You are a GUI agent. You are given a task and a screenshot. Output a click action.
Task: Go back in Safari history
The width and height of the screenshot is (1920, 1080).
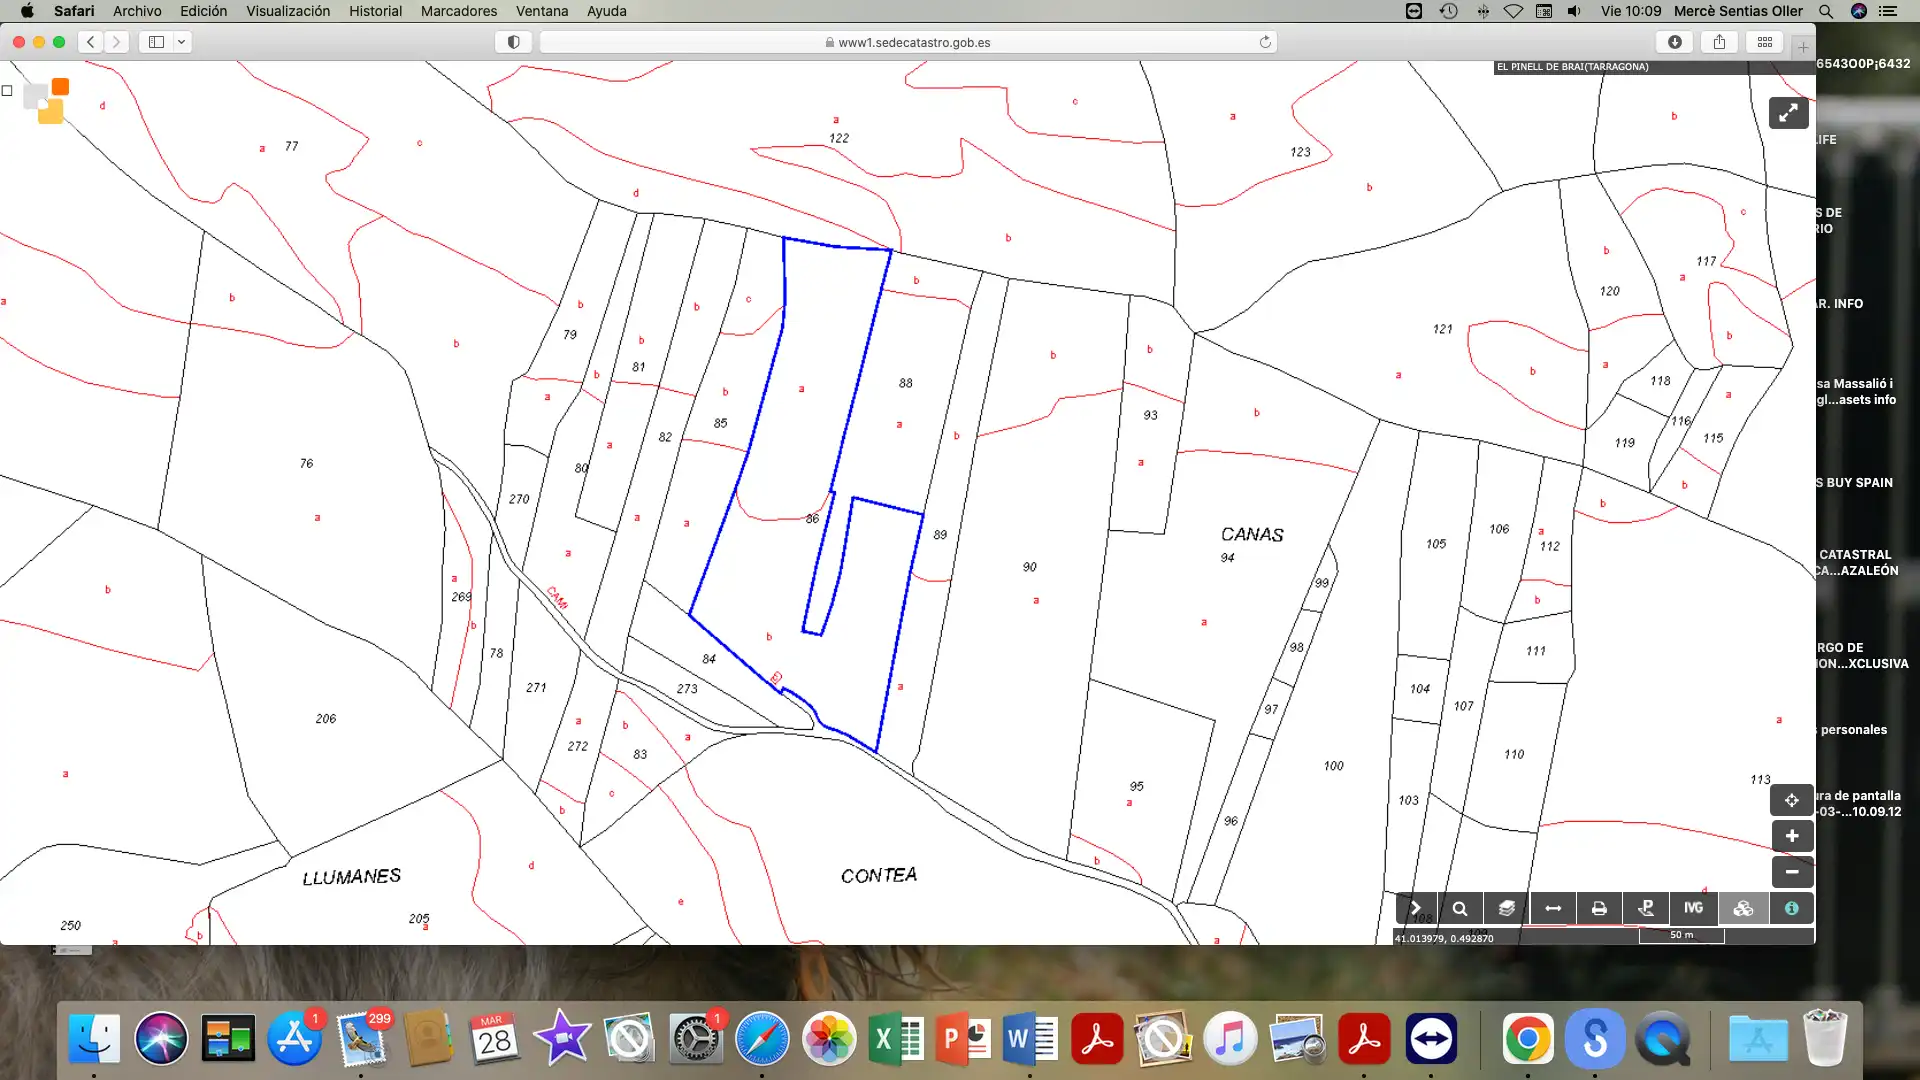coord(91,42)
